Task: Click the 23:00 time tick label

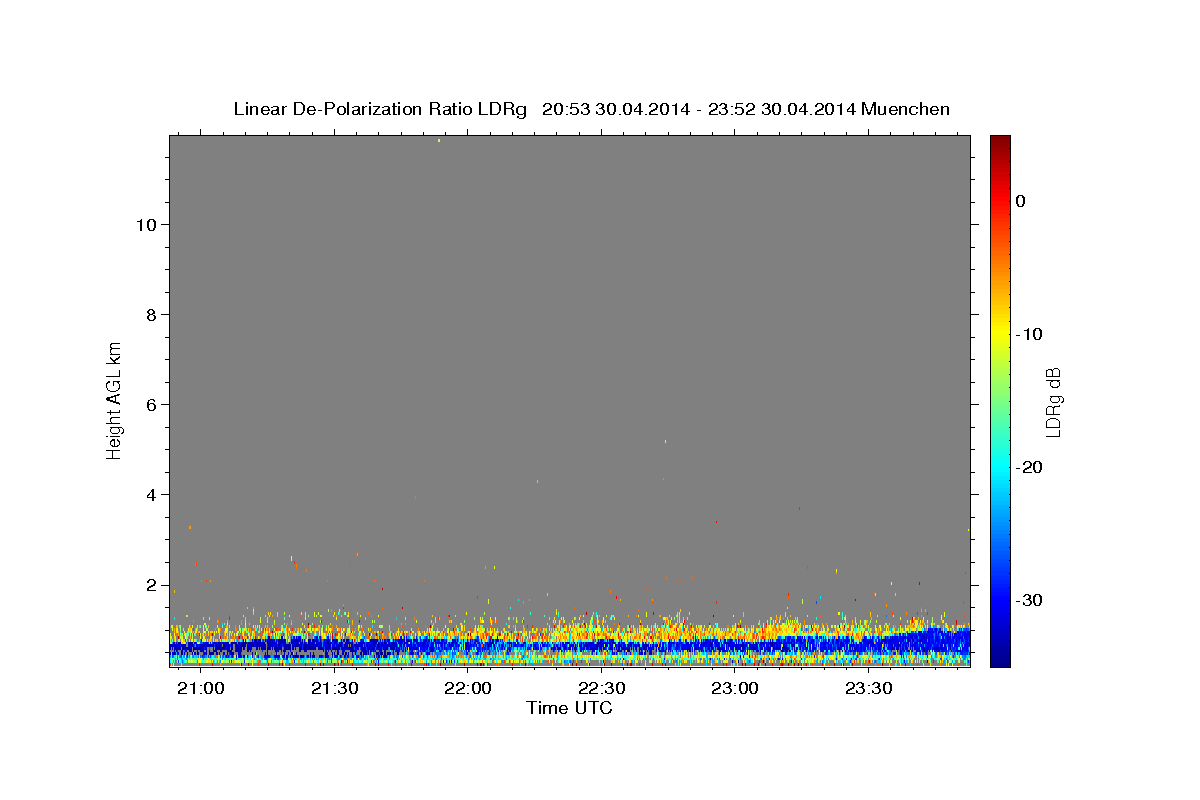Action: (735, 689)
